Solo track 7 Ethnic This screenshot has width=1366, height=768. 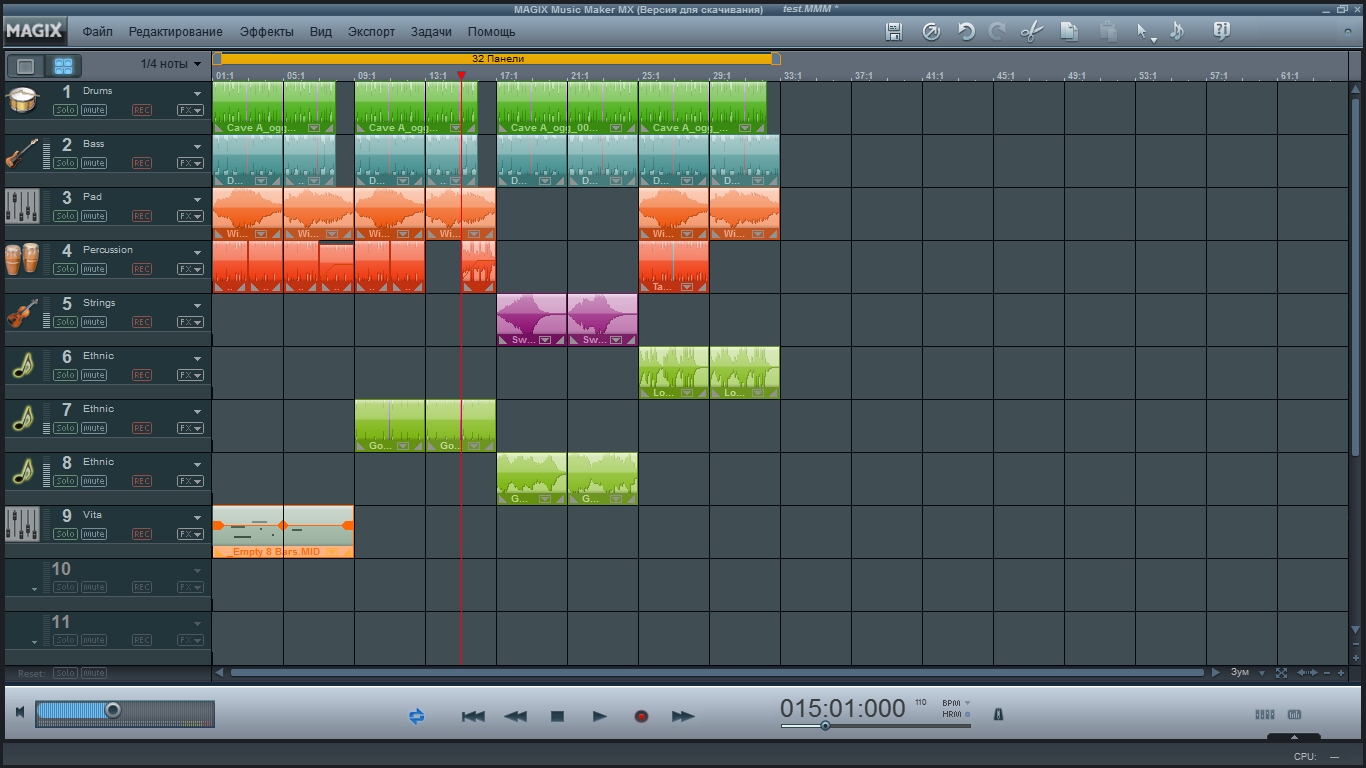(x=65, y=428)
